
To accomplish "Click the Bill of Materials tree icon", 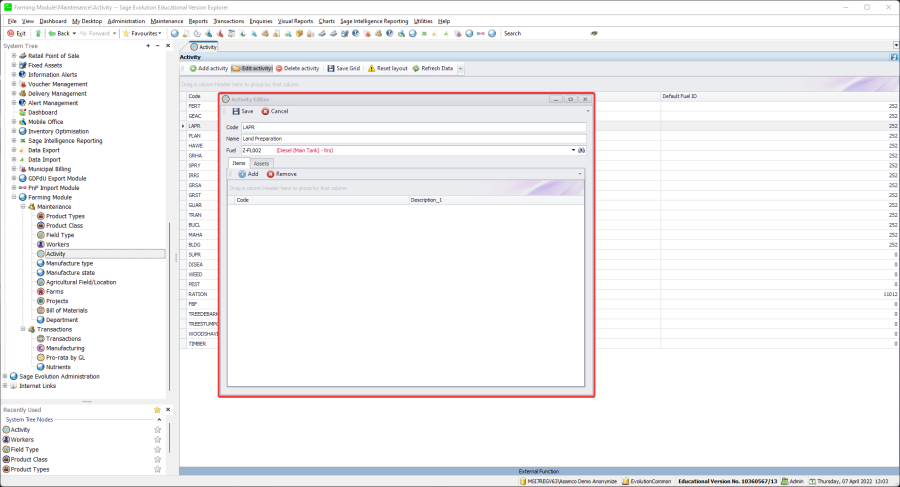I will point(40,310).
